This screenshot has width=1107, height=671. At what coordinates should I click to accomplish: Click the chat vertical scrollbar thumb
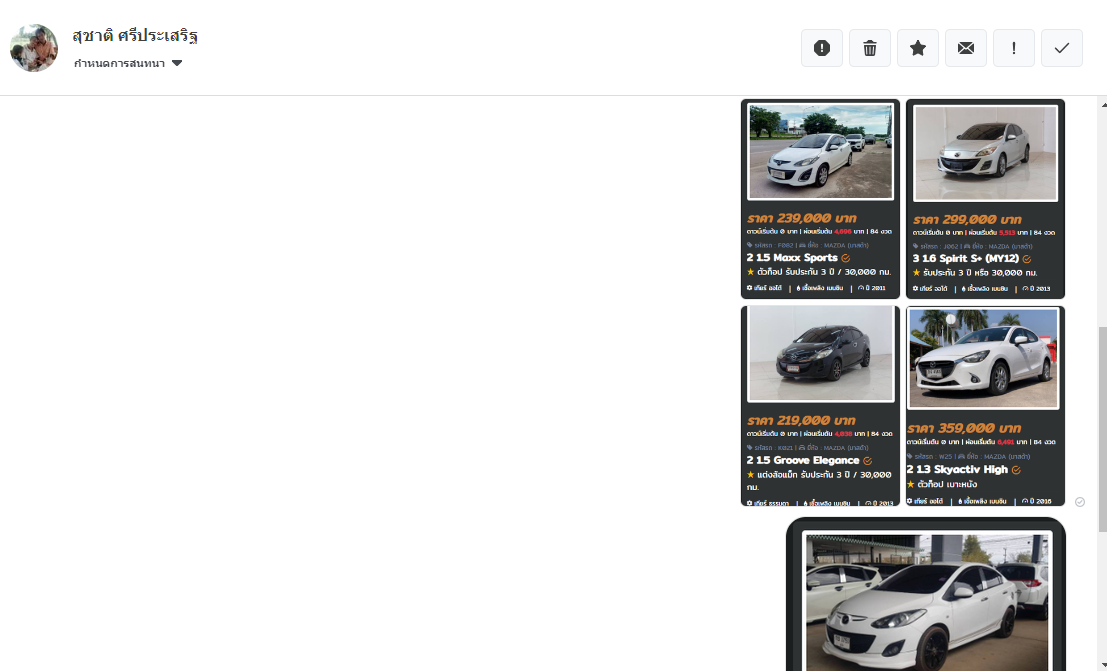[1103, 429]
